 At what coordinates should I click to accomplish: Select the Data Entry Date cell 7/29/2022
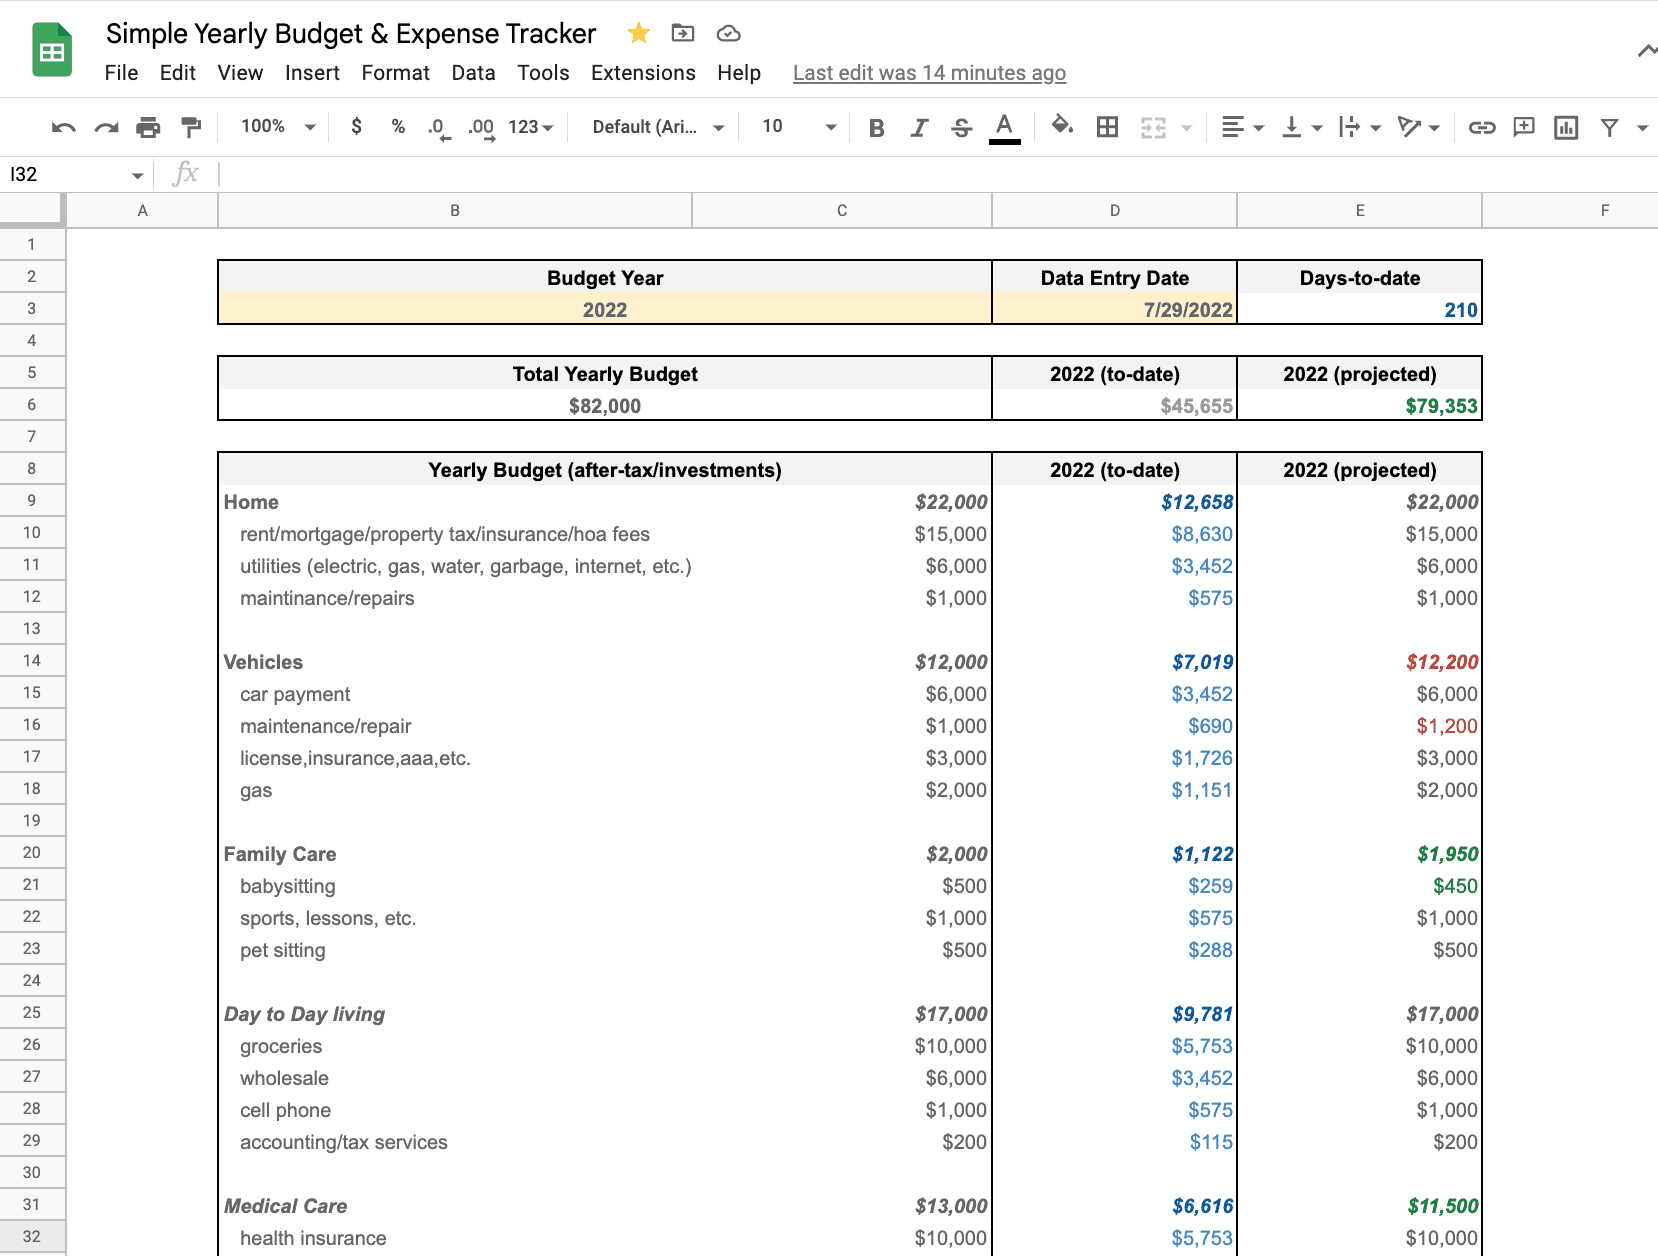(x=1114, y=309)
